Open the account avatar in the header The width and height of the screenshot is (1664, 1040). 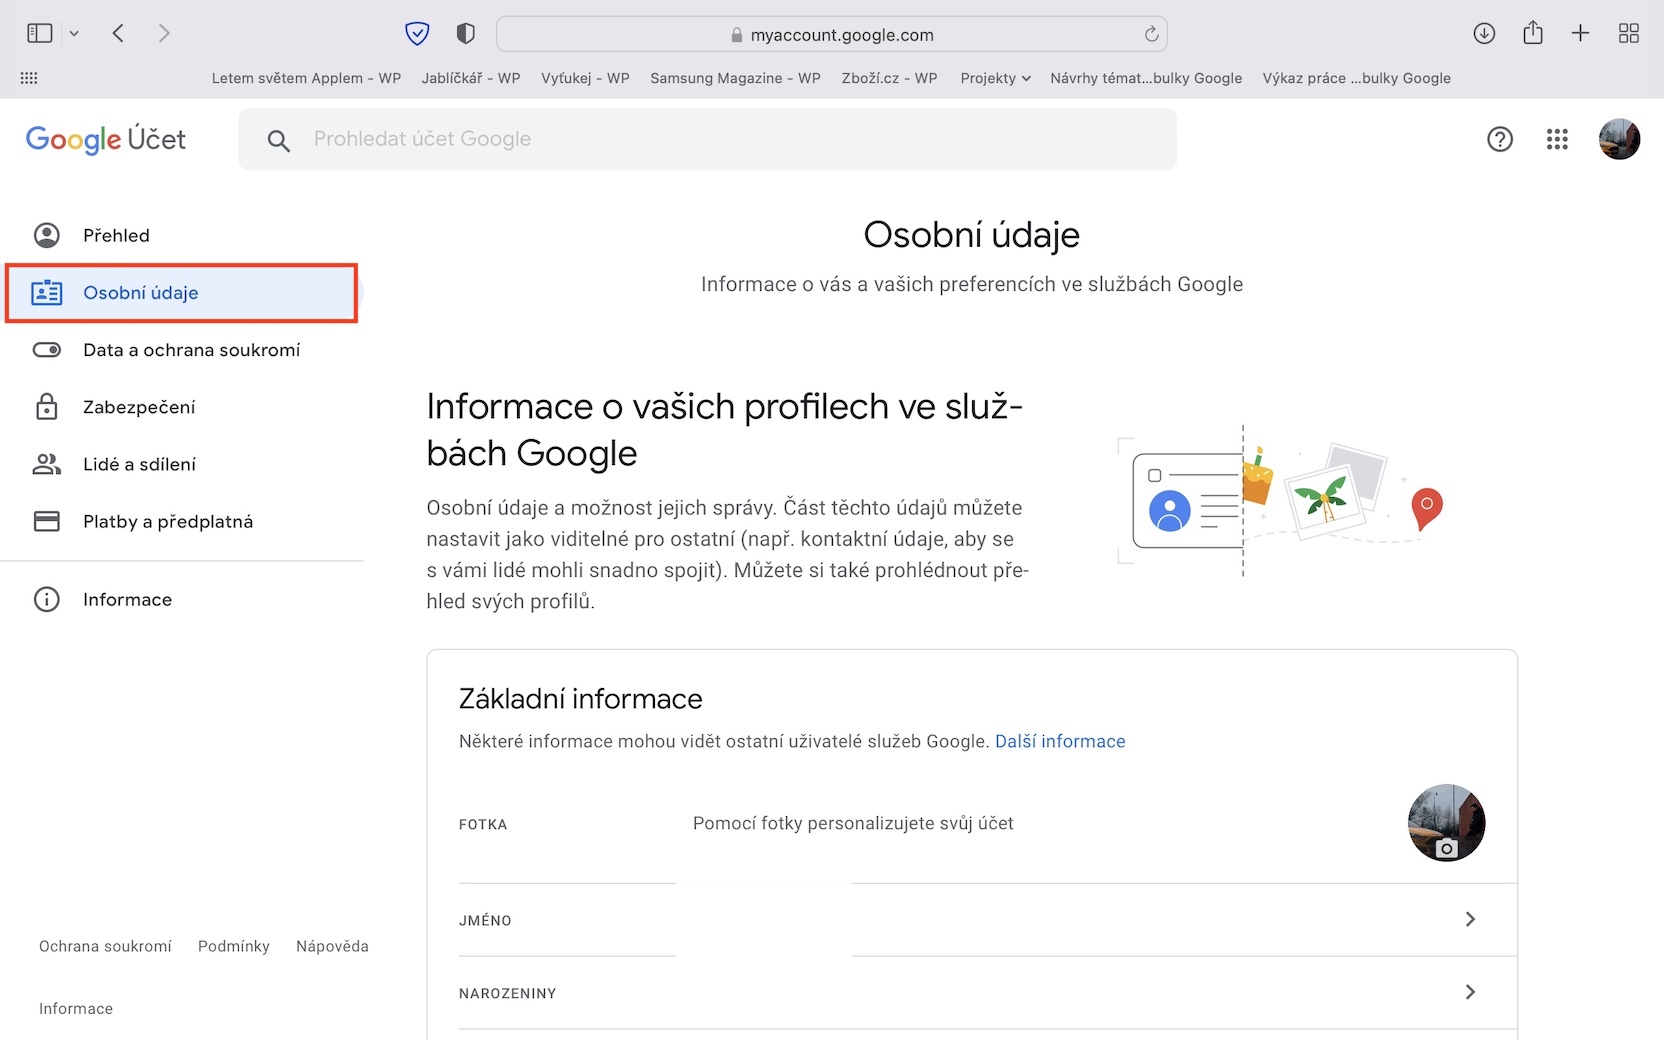[x=1619, y=139]
